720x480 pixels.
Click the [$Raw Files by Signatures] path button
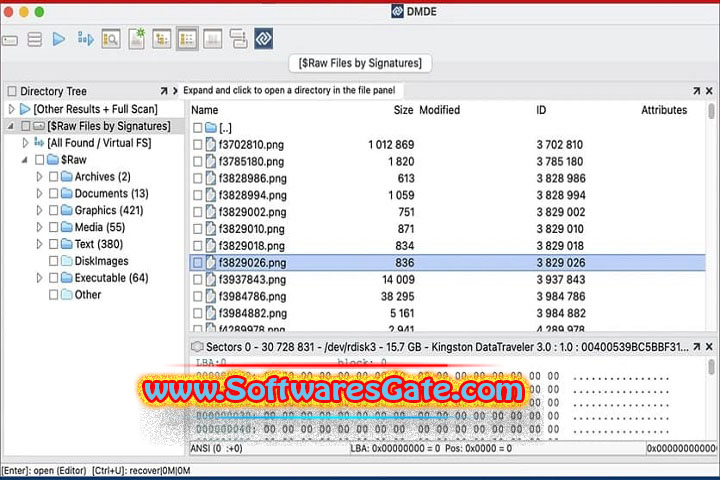pos(360,63)
